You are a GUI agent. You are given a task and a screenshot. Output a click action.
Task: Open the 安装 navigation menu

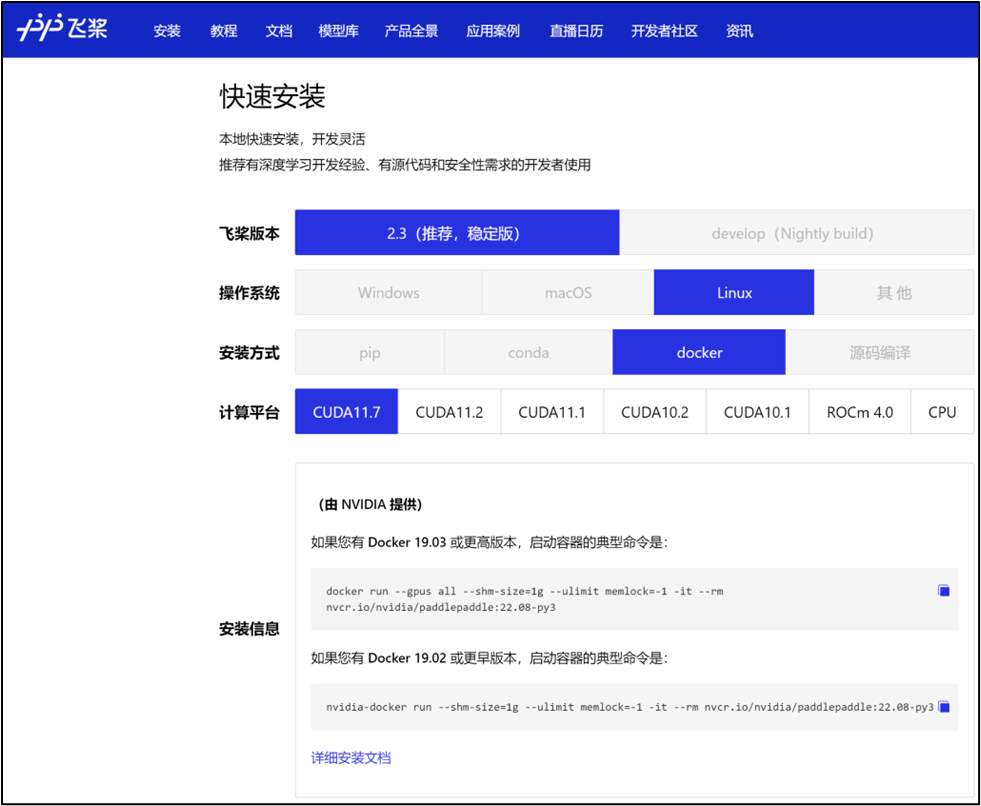[x=167, y=31]
